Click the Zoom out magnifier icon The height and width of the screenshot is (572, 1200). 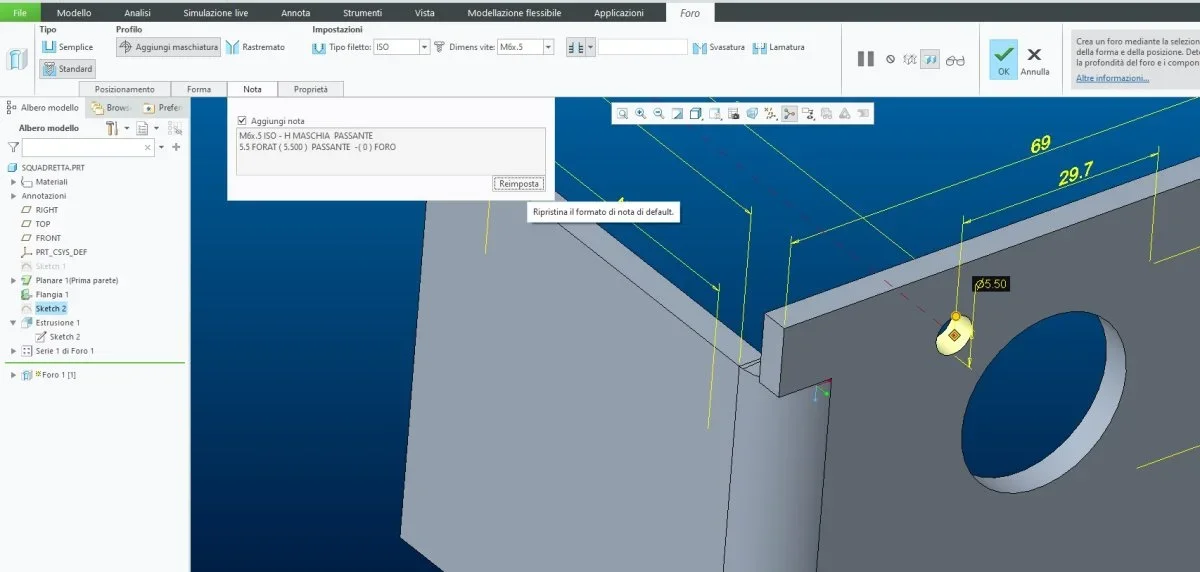(x=659, y=114)
